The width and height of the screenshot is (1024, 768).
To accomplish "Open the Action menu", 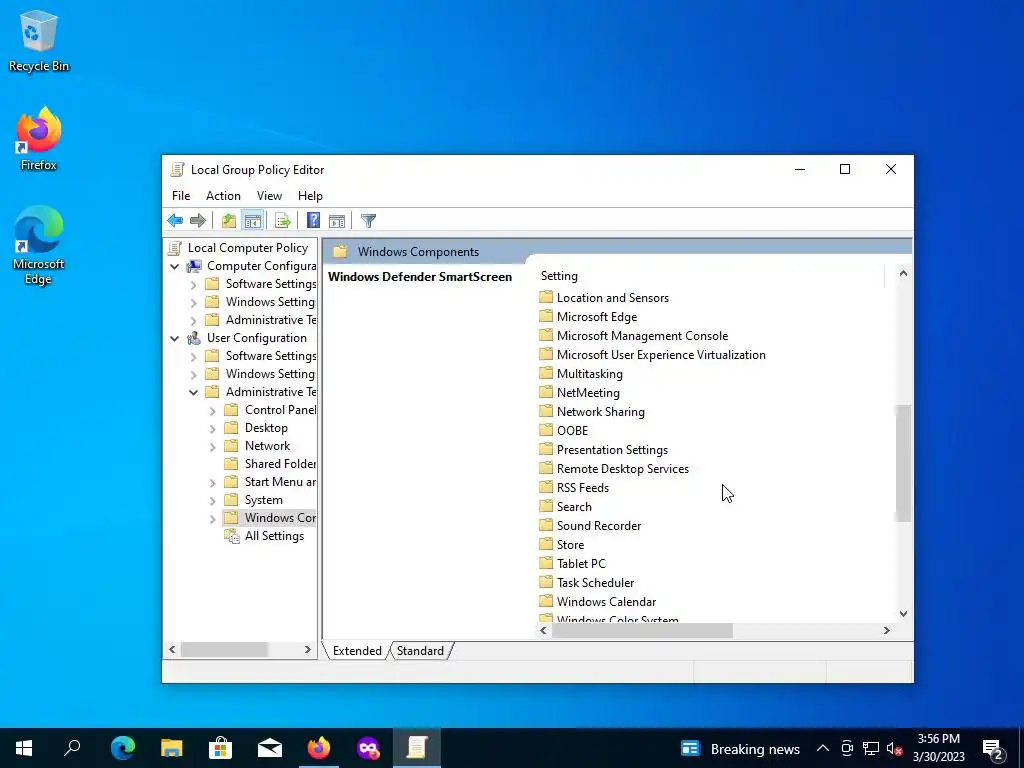I will point(223,196).
